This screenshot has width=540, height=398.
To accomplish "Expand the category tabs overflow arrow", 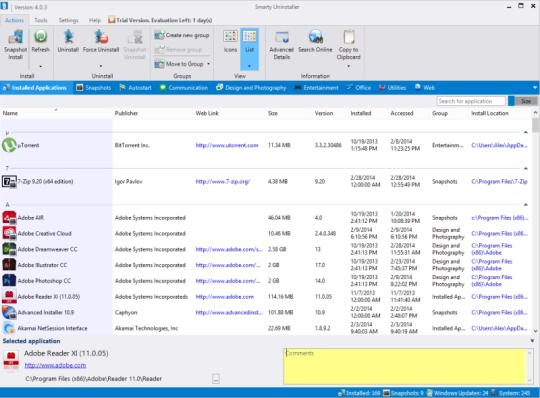I will 535,87.
